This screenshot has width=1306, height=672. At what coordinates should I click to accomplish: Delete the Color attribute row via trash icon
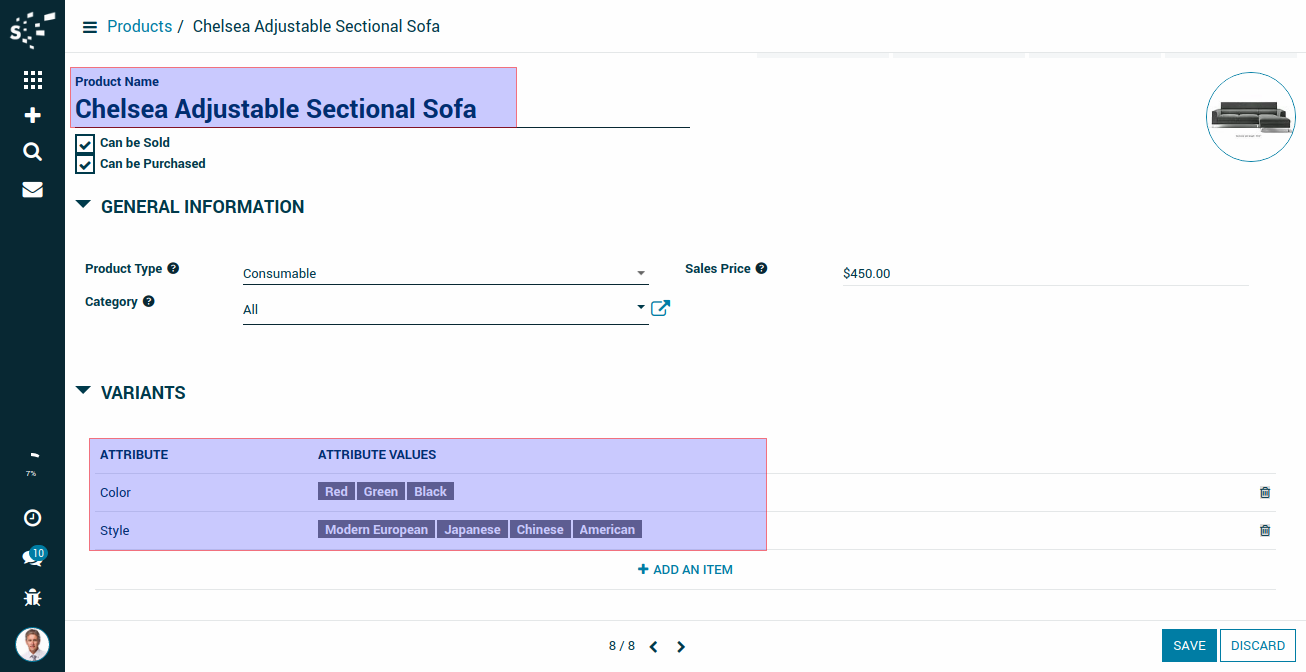(1265, 492)
